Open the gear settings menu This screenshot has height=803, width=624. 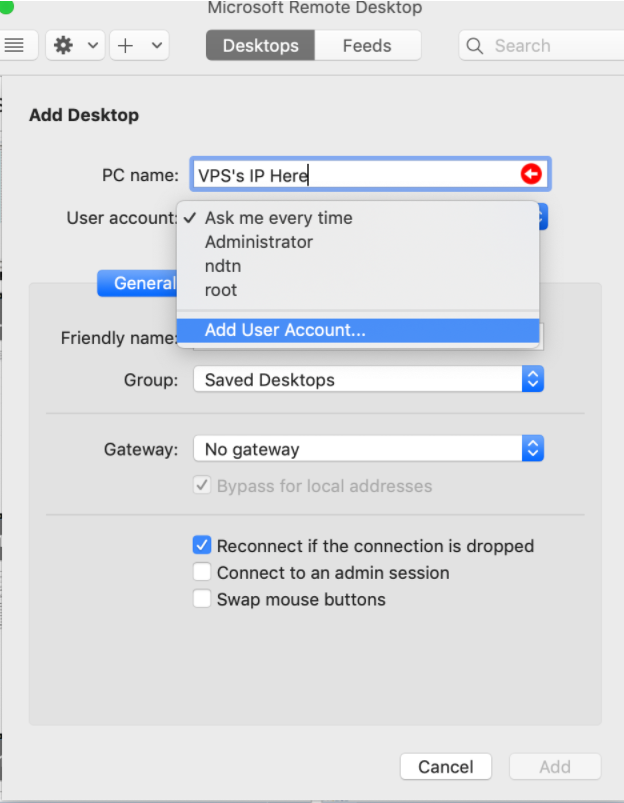64,46
